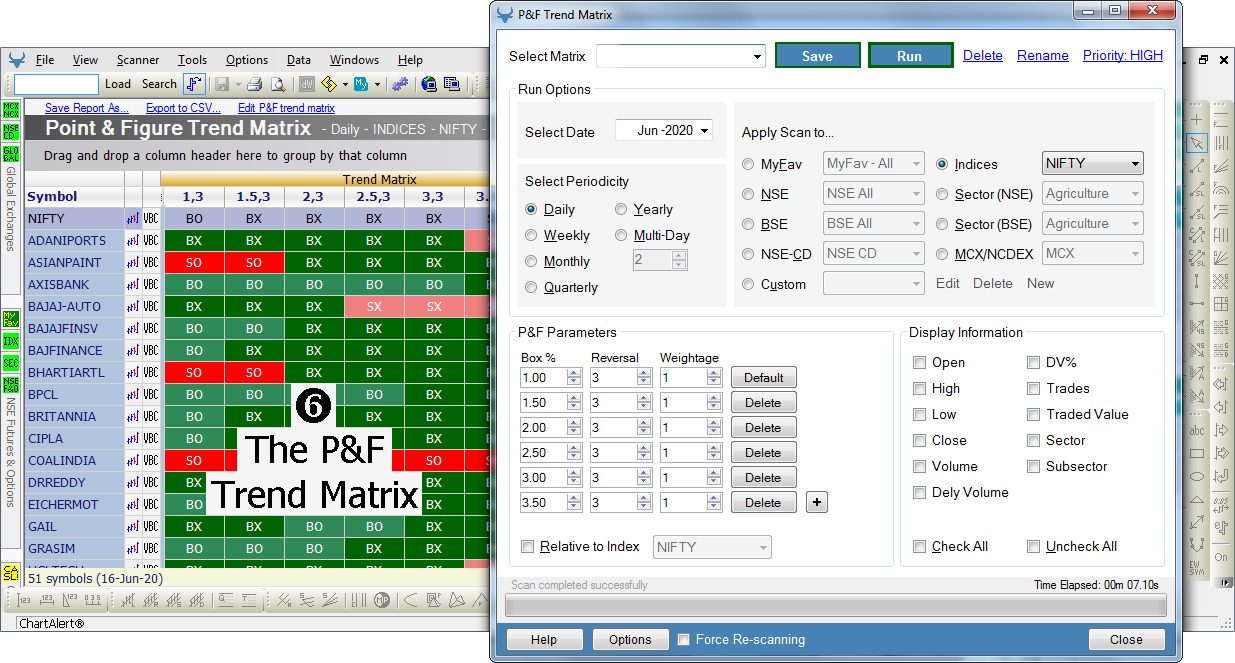
Task: Click the yellow diamond scanner icon
Action: 328,84
